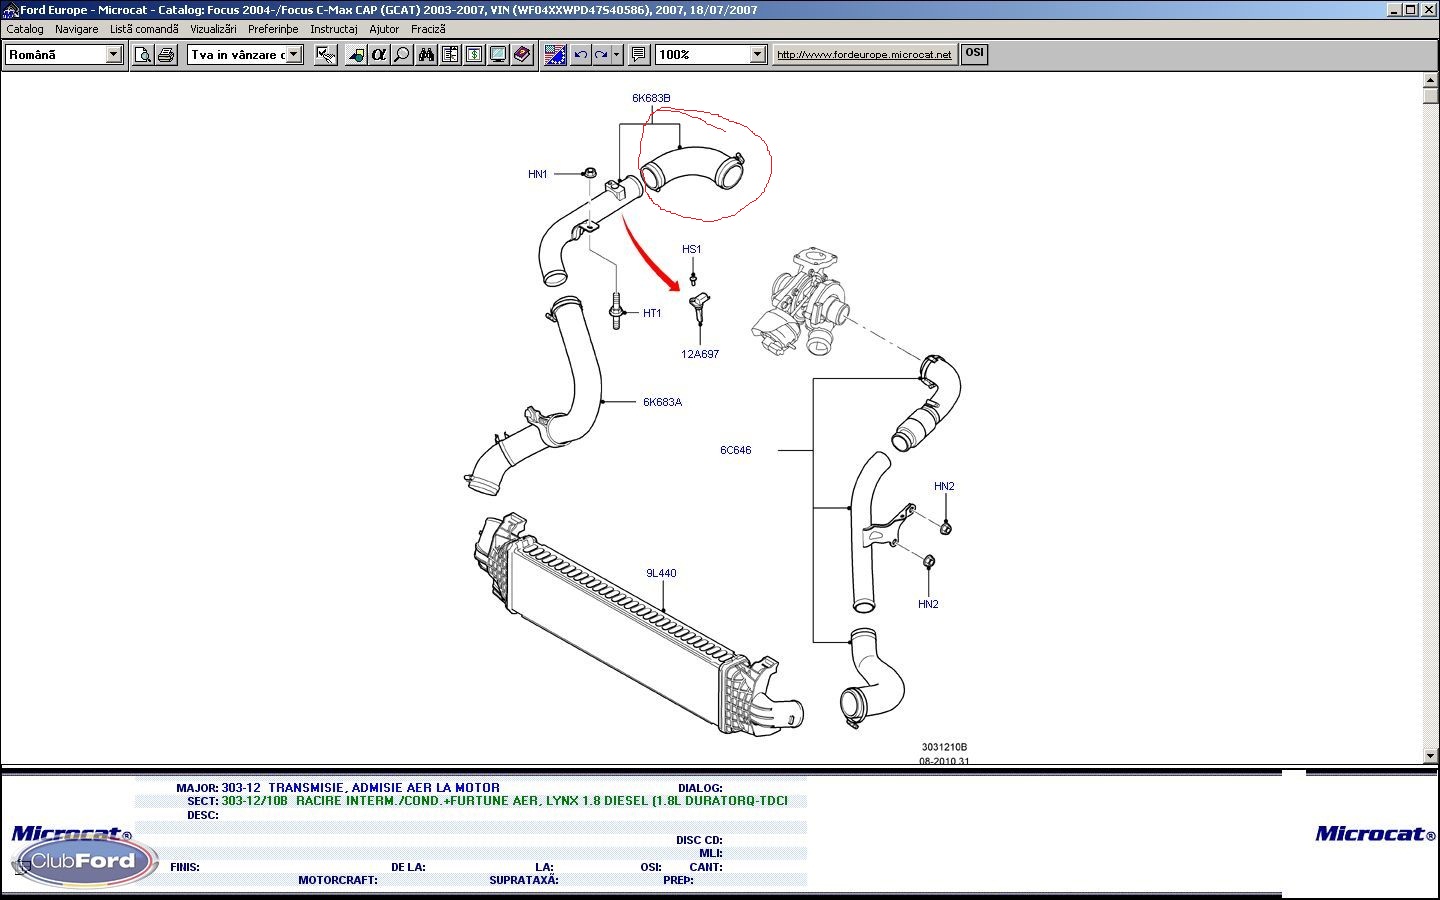The width and height of the screenshot is (1440, 900).
Task: Open the Preferințe menu
Action: tap(273, 29)
